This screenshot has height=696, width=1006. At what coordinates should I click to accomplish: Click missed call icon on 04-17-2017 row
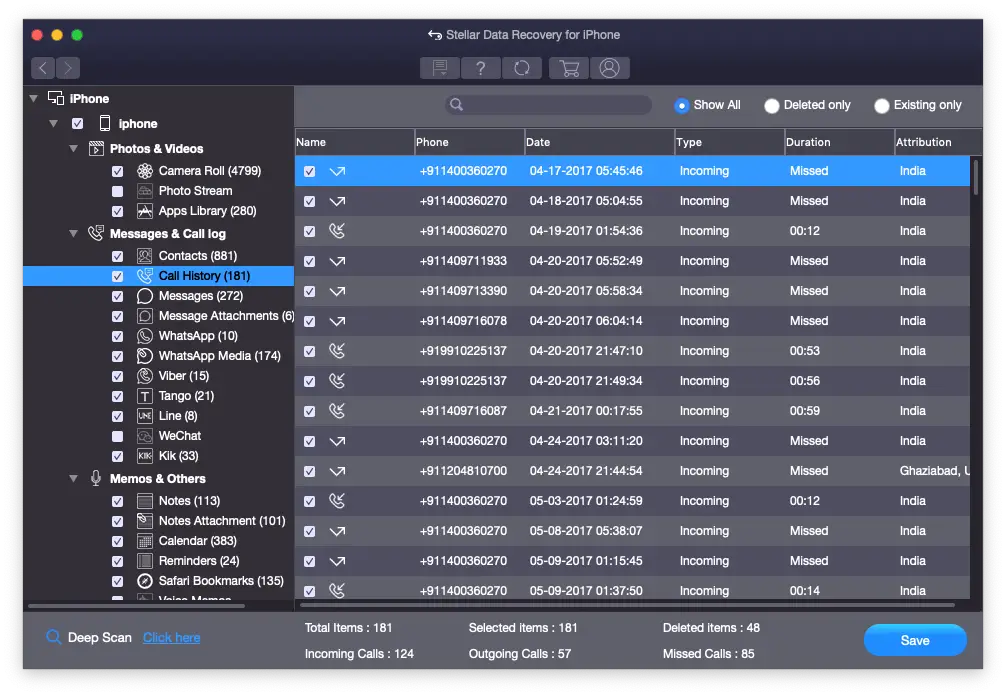337,171
